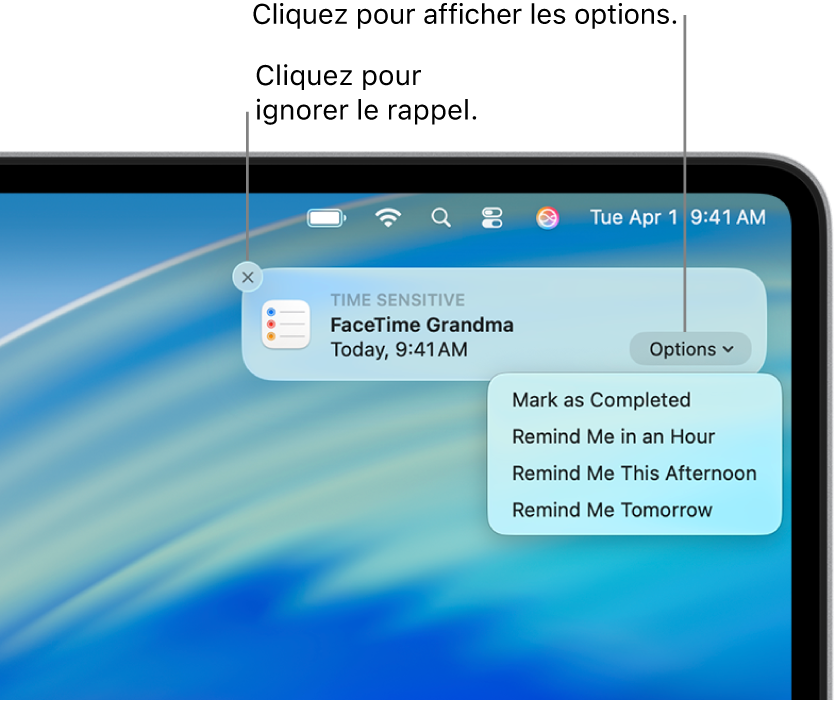The height and width of the screenshot is (702, 835).
Task: Choose "Remind Me Tomorrow"
Action: pos(613,510)
